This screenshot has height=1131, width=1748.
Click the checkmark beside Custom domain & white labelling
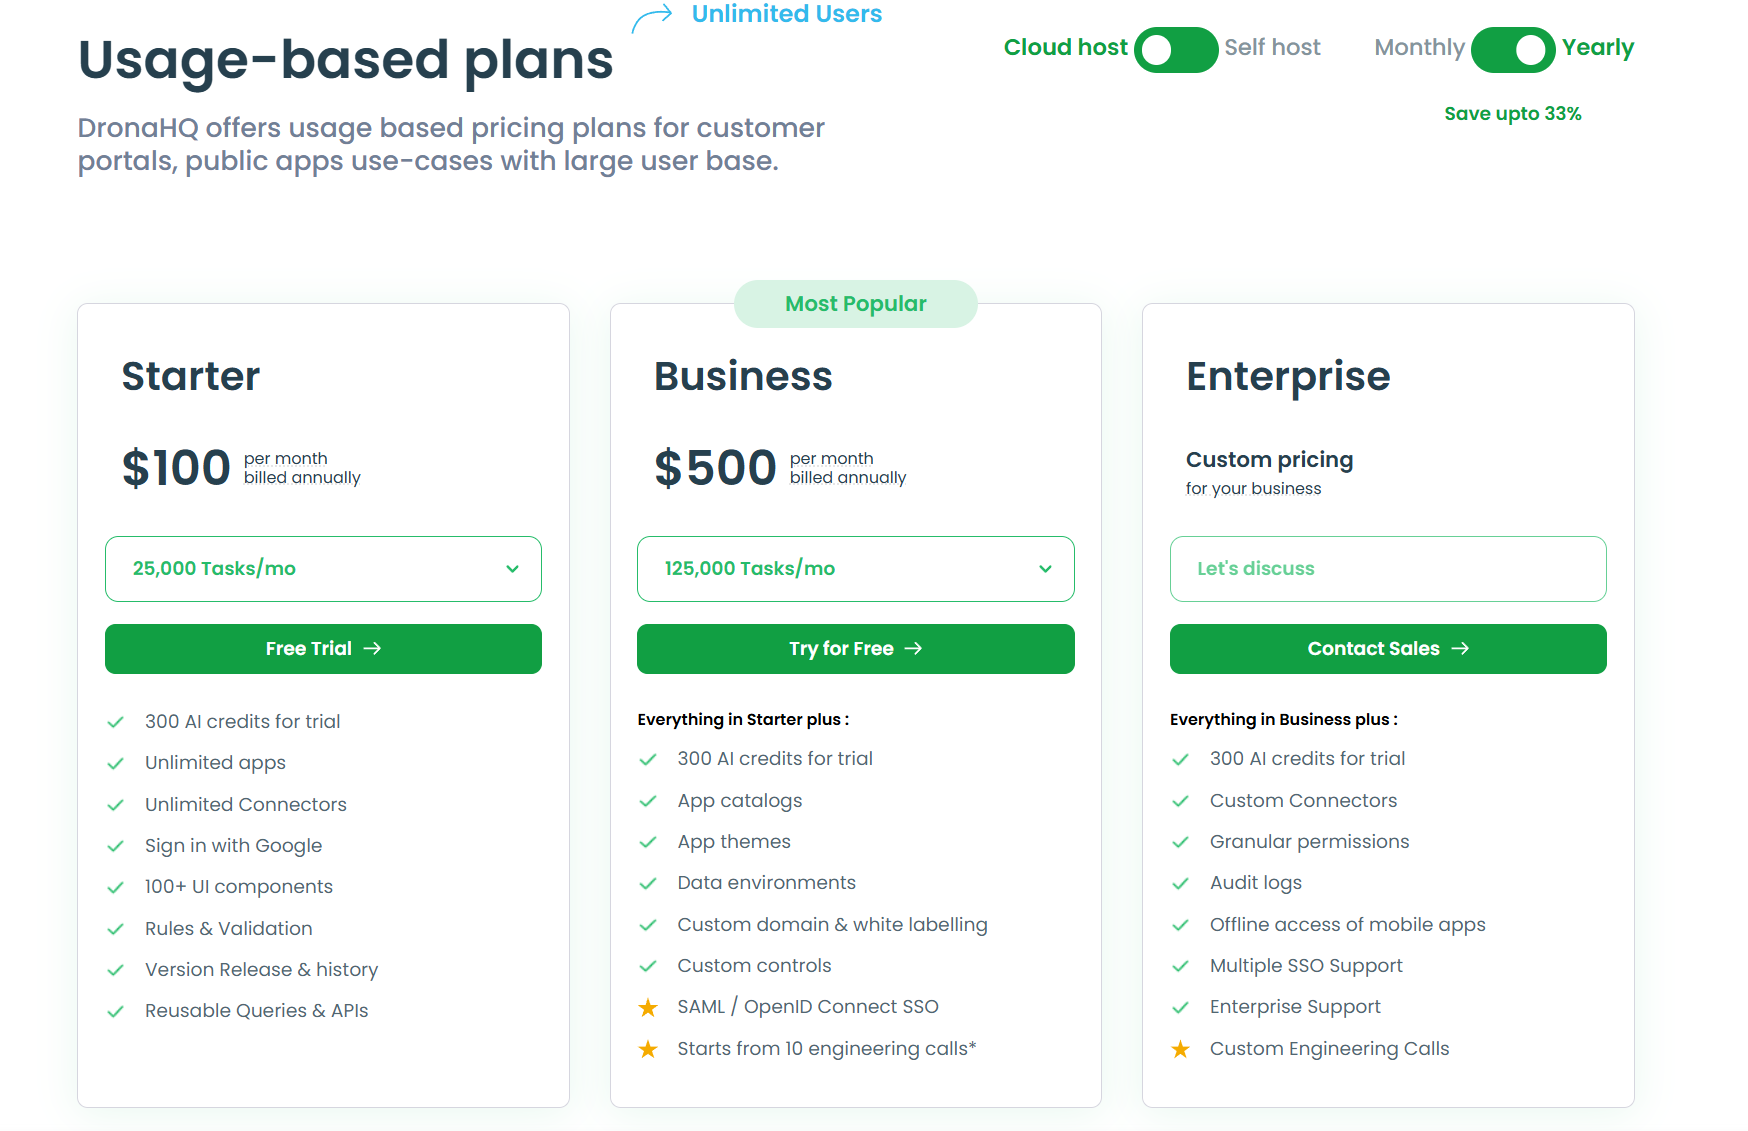648,925
